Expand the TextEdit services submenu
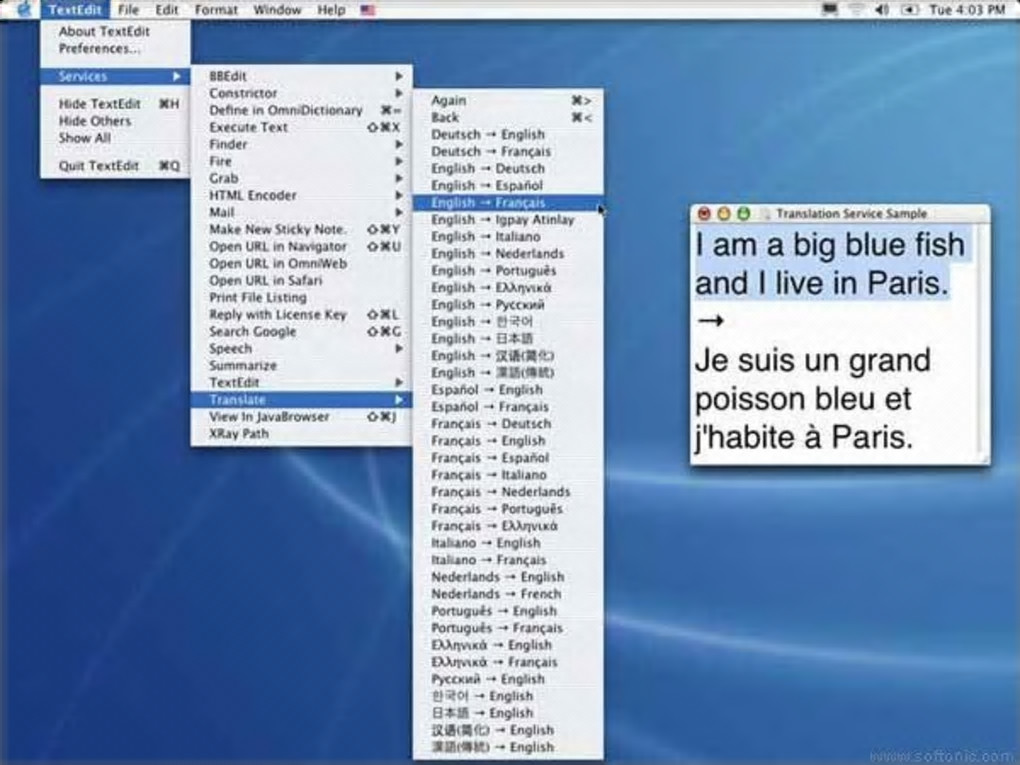 [301, 382]
